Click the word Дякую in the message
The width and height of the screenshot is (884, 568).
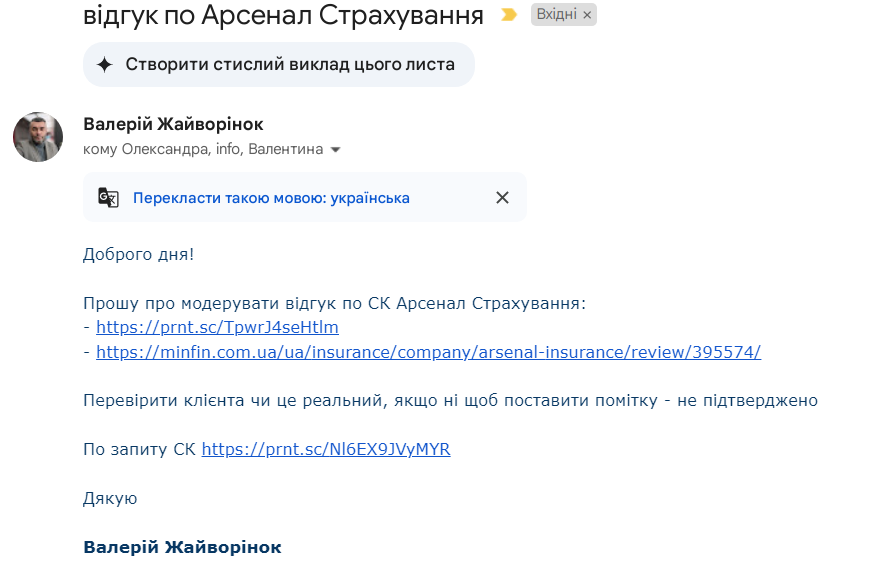110,498
